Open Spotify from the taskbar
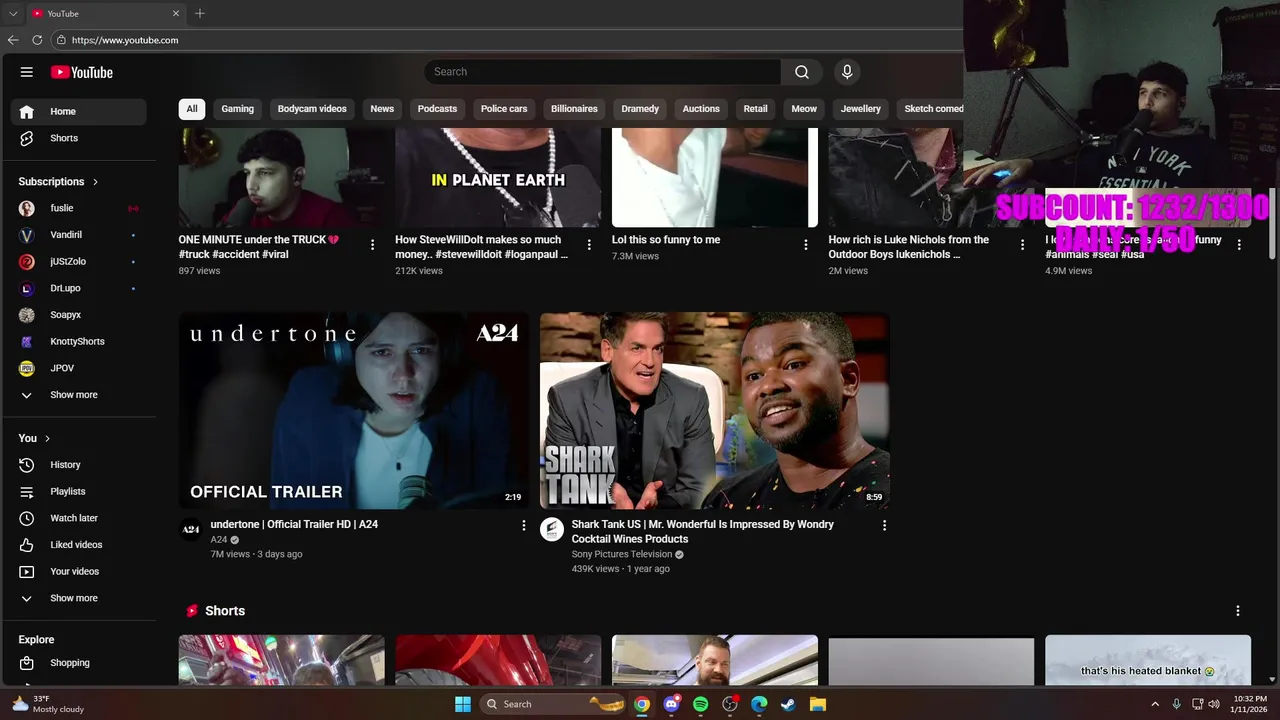1280x720 pixels. pyautogui.click(x=701, y=704)
